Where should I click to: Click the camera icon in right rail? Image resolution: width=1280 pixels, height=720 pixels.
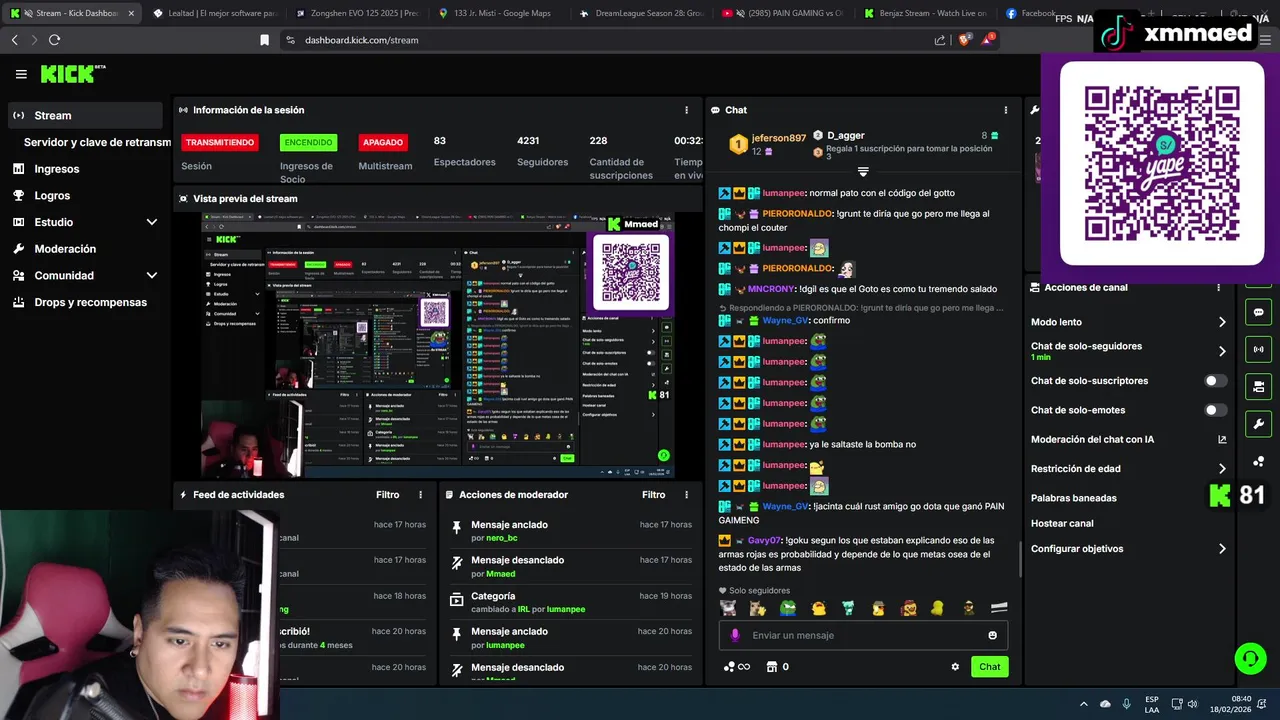tap(1258, 386)
